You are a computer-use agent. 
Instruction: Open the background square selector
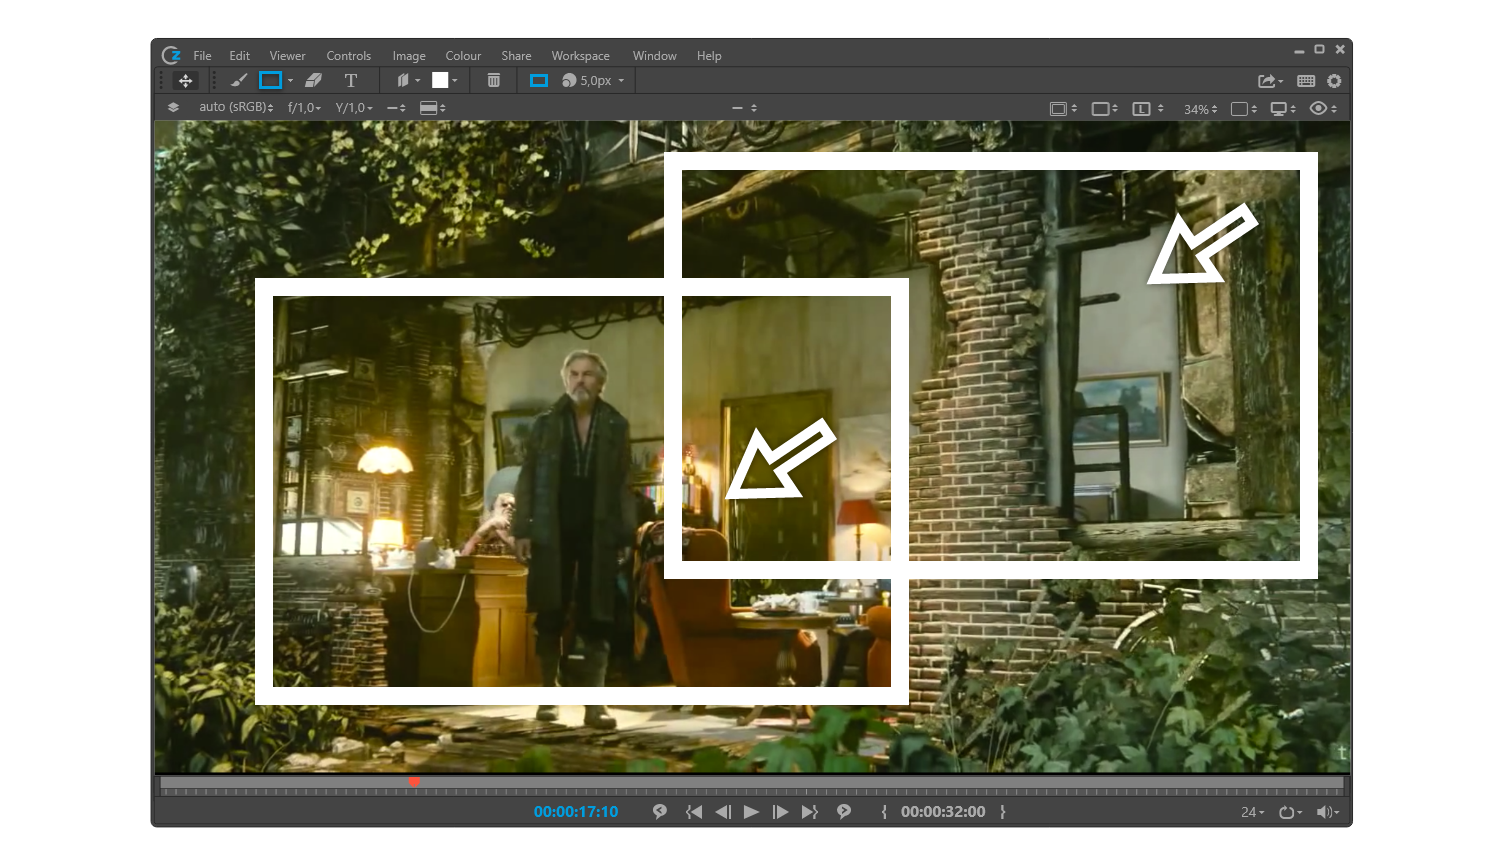1244,109
